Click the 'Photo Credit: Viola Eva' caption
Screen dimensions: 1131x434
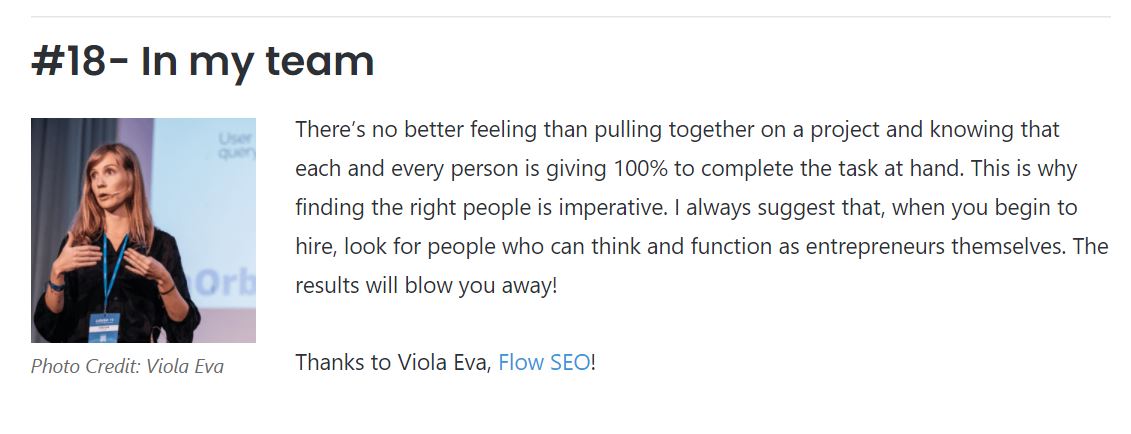pos(127,366)
